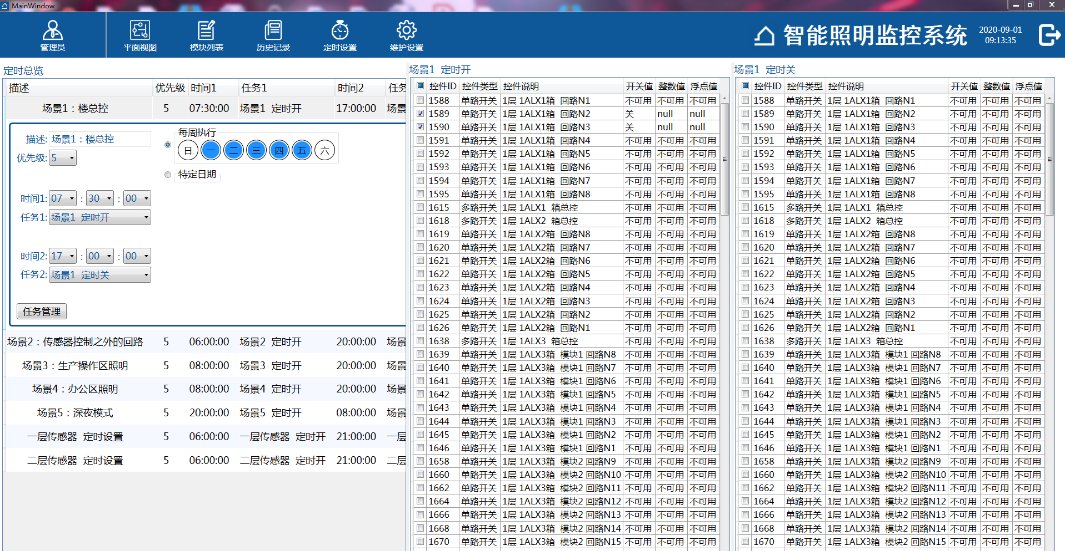Check row 1618 in 定时关 table
This screenshot has width=1065, height=551.
746,221
